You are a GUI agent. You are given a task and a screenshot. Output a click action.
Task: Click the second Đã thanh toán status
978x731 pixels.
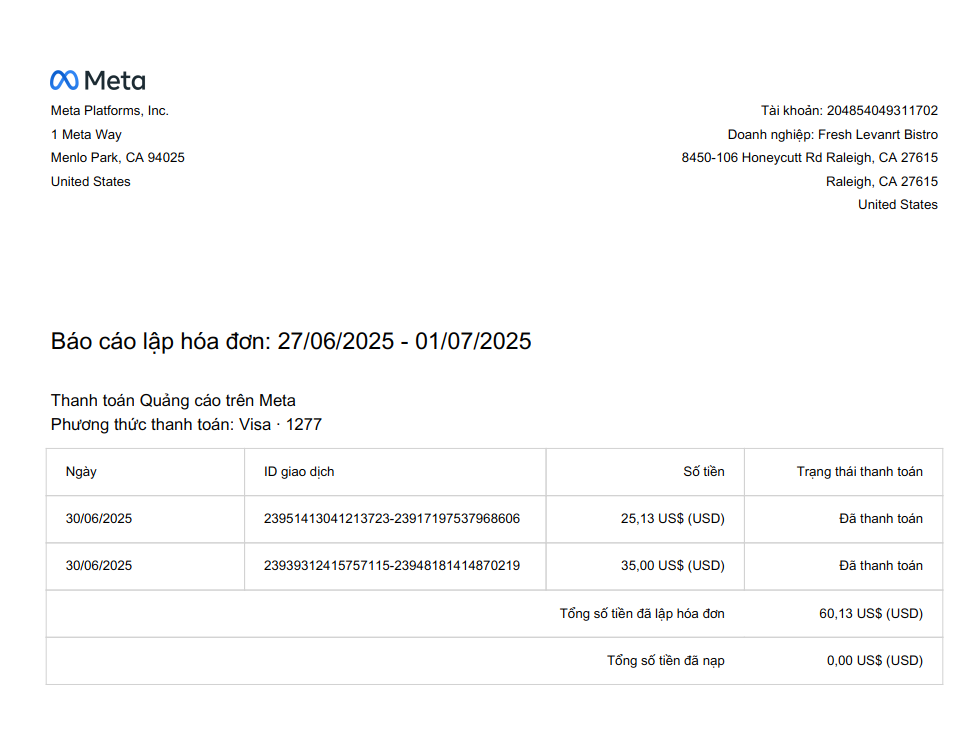(881, 565)
